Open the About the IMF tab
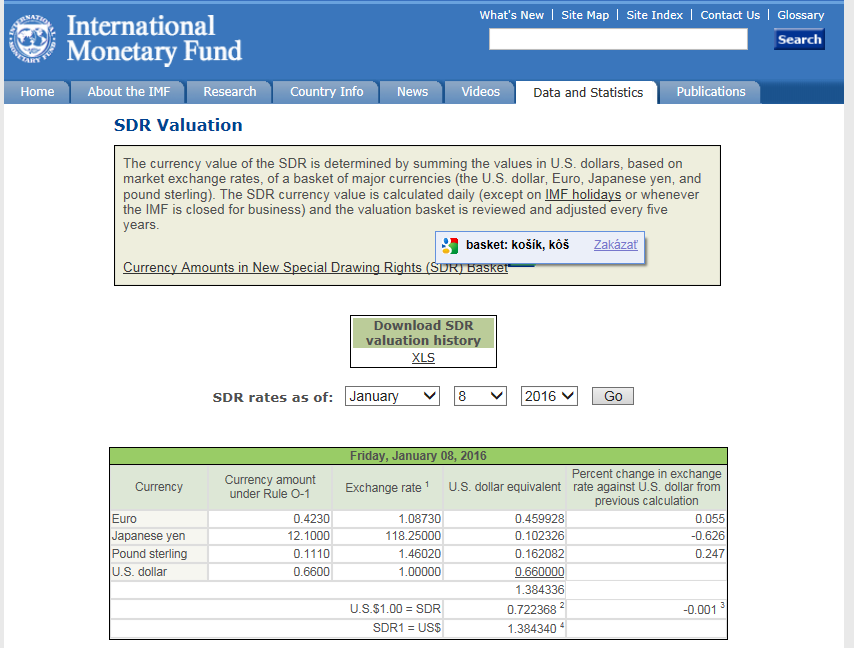 click(x=129, y=92)
